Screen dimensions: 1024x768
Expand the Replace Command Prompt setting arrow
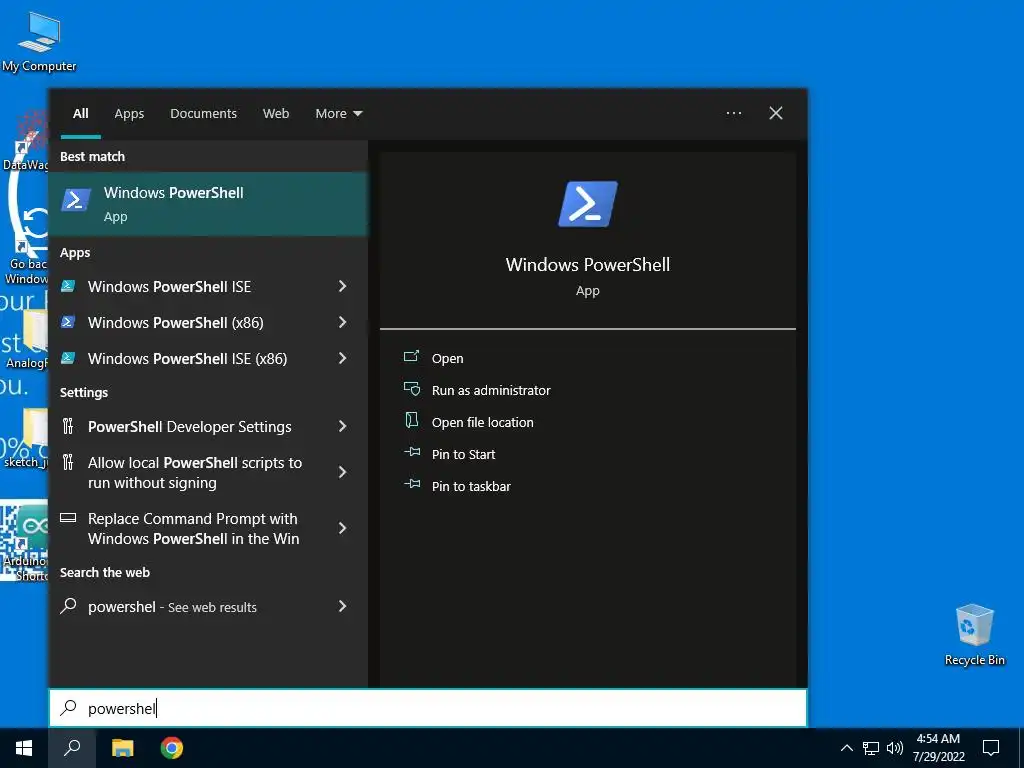tap(342, 528)
